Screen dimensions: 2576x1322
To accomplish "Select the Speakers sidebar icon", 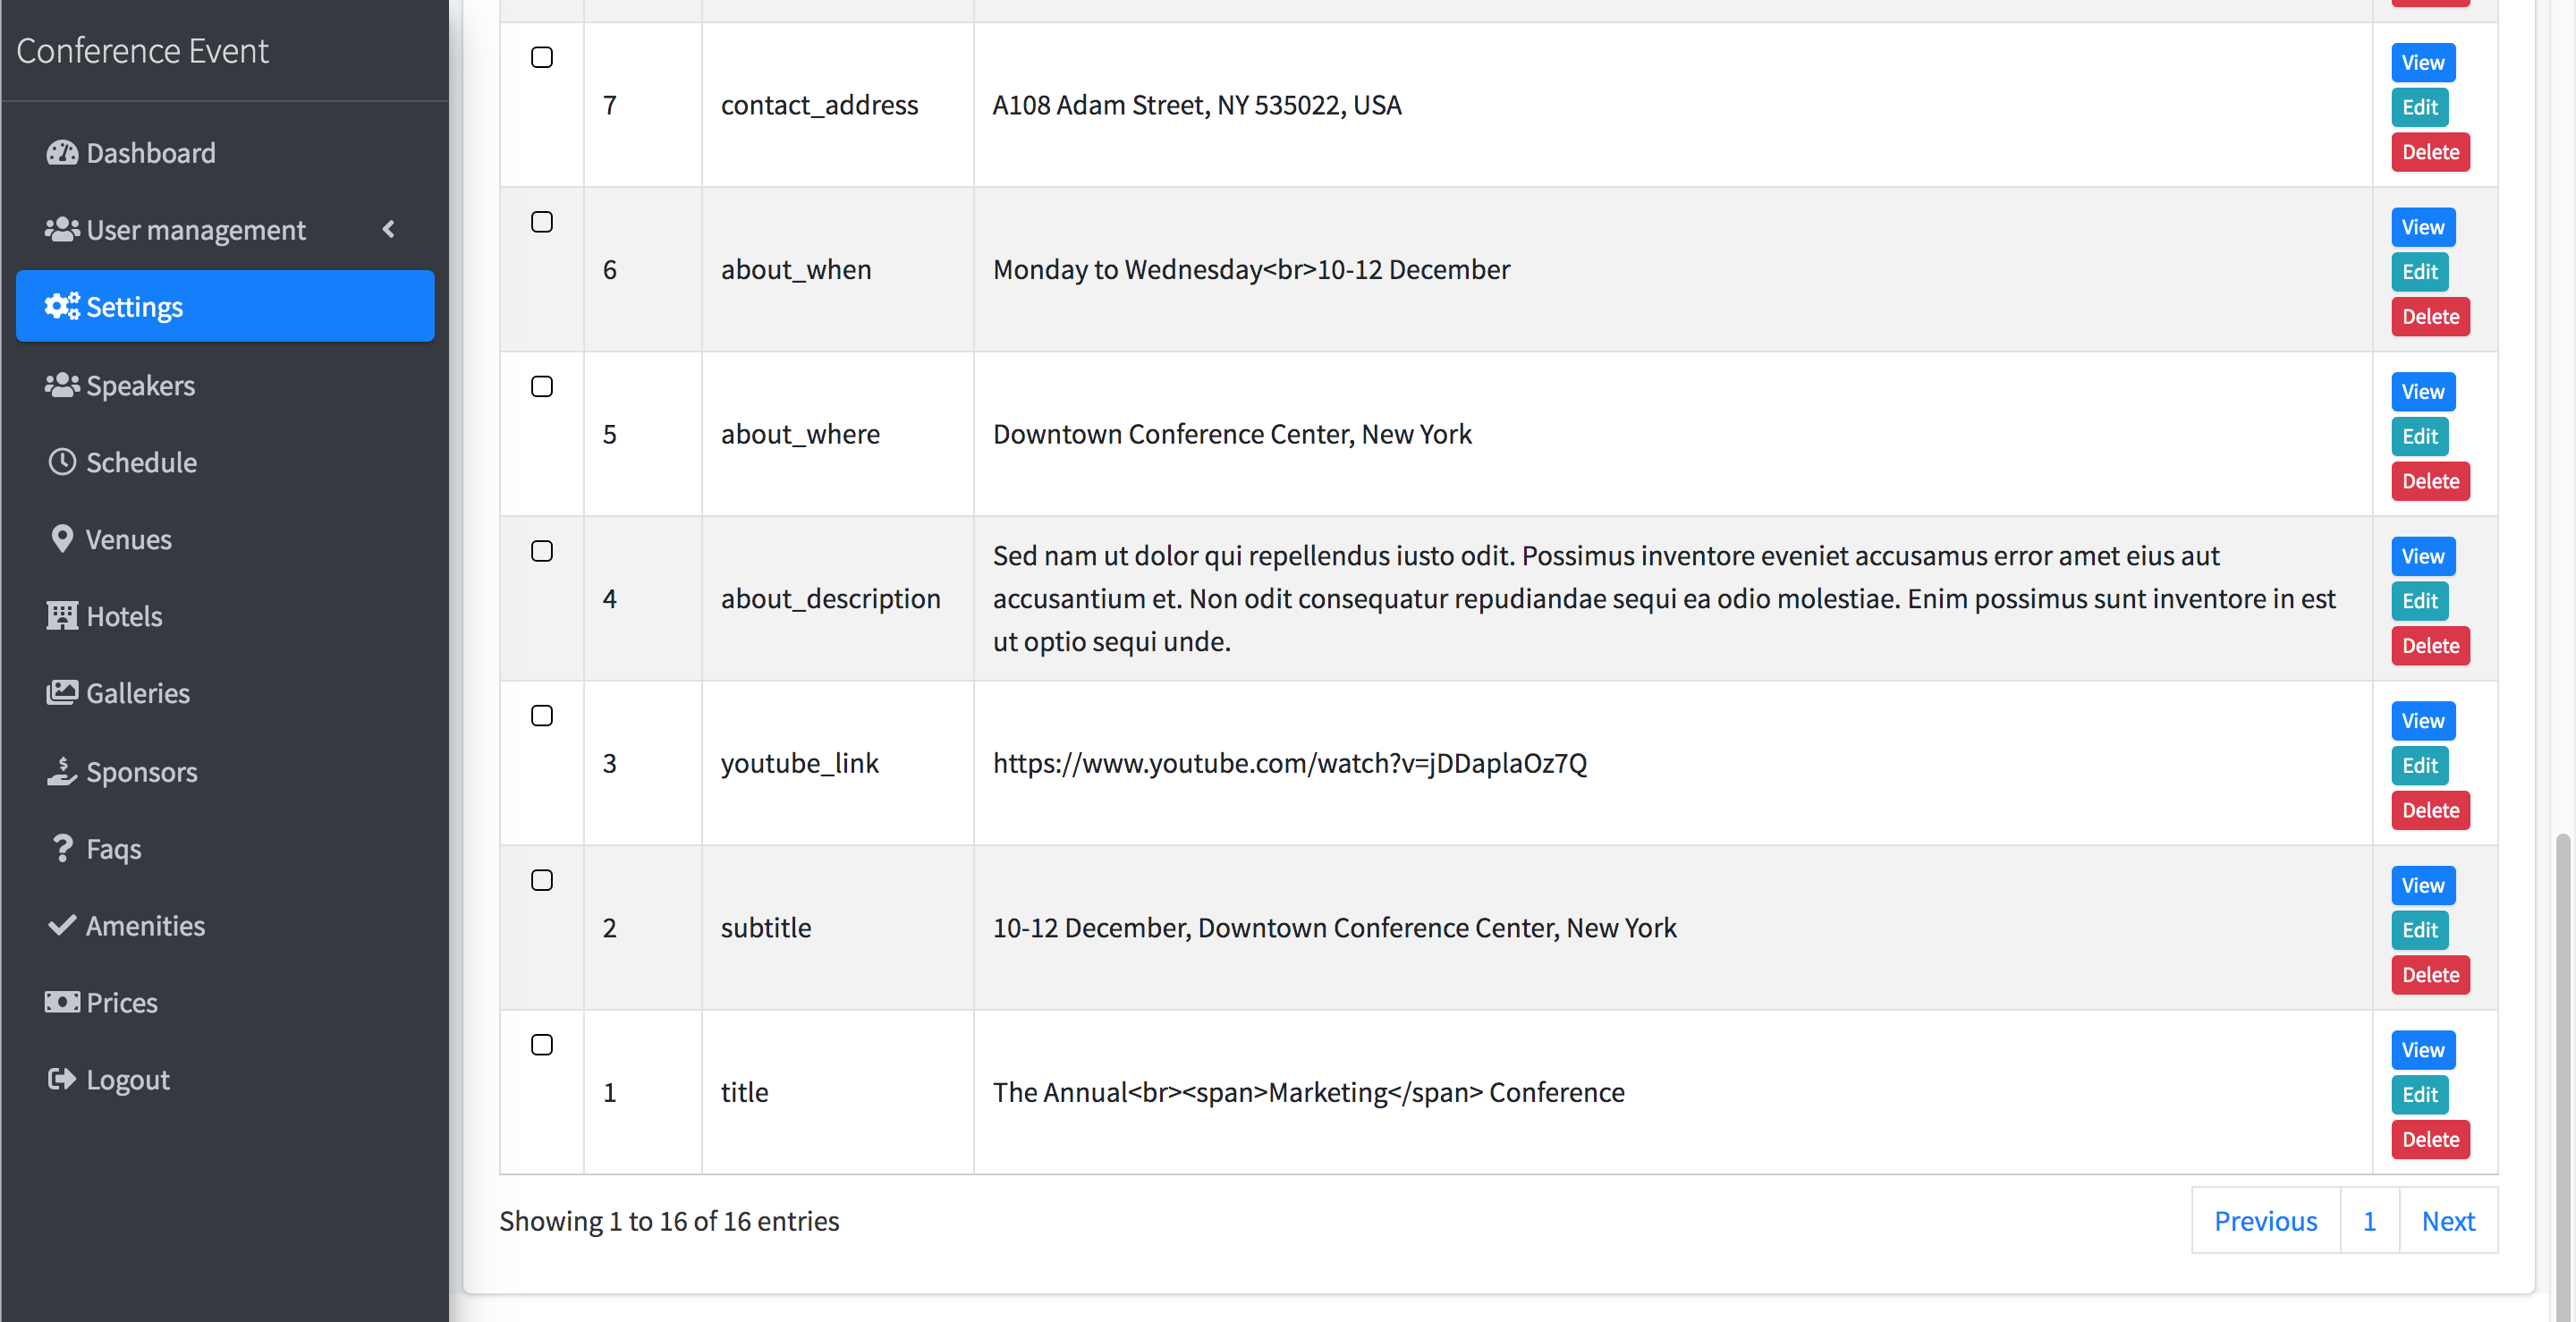I will [62, 384].
